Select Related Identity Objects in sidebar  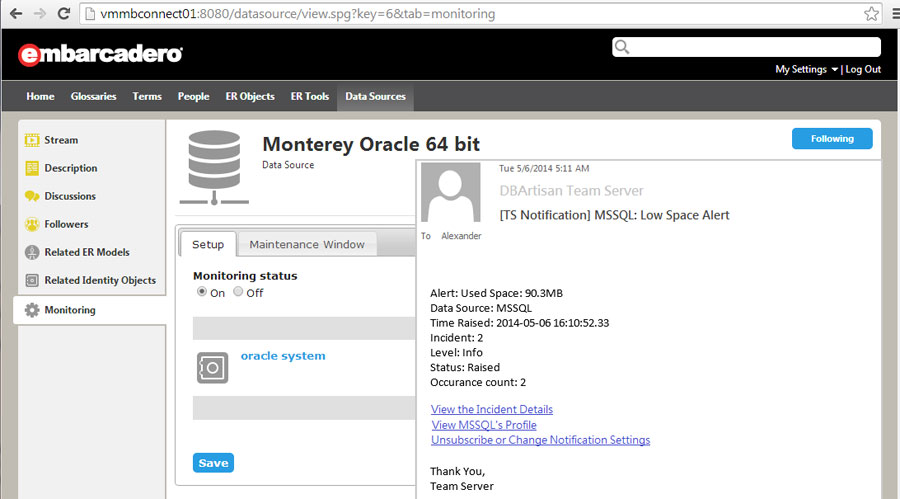pos(100,280)
